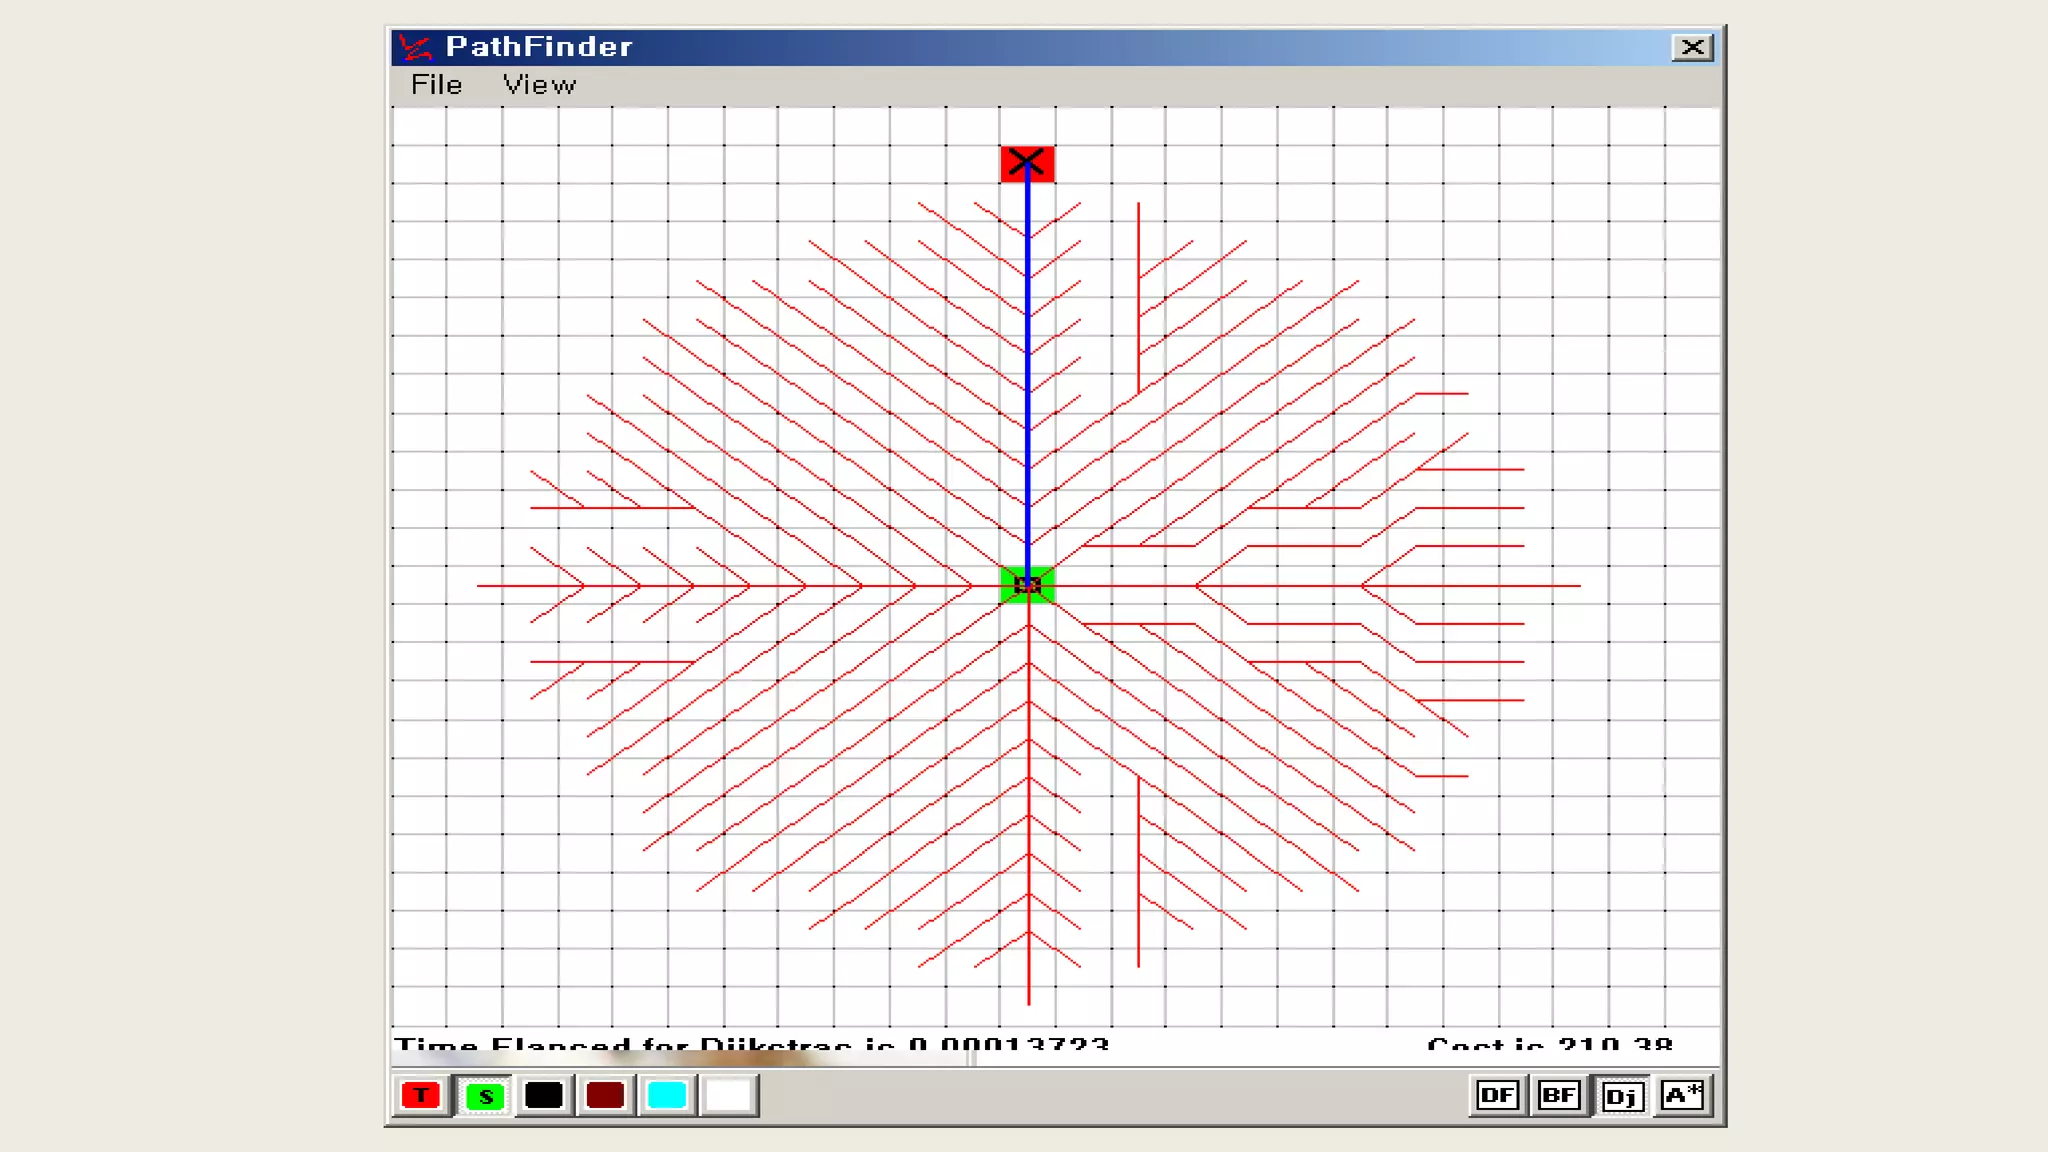The width and height of the screenshot is (2048, 1152).
Task: Run the BF breadth-first search
Action: tap(1559, 1095)
